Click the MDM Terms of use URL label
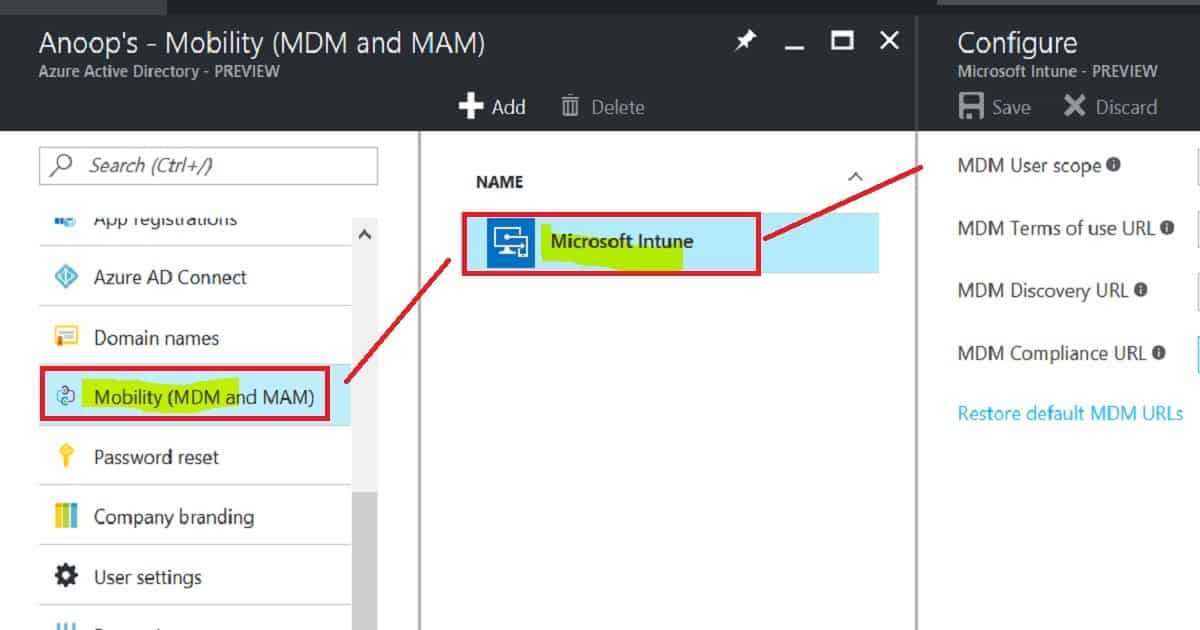Viewport: 1200px width, 630px height. pyautogui.click(x=1056, y=228)
